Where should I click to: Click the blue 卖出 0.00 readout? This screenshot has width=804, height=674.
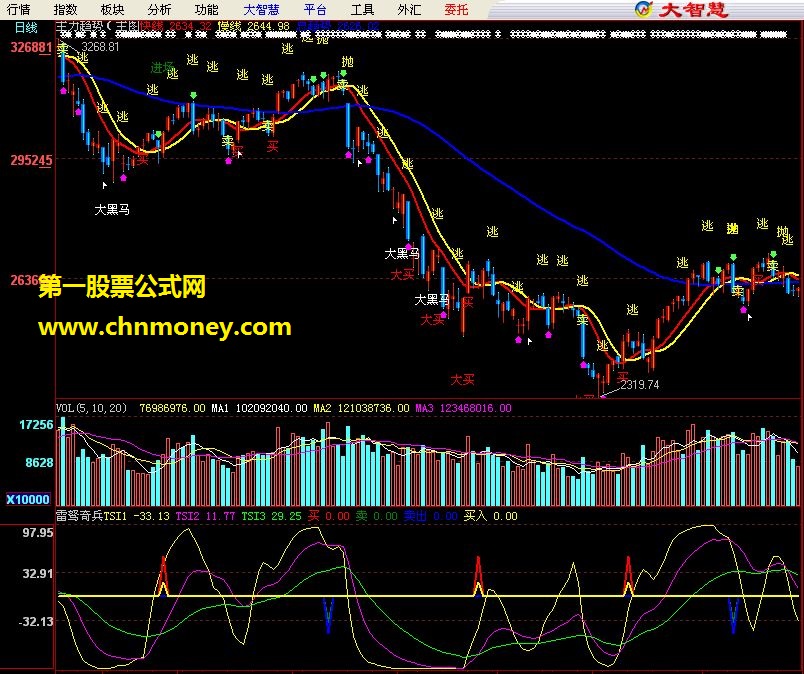(x=430, y=516)
